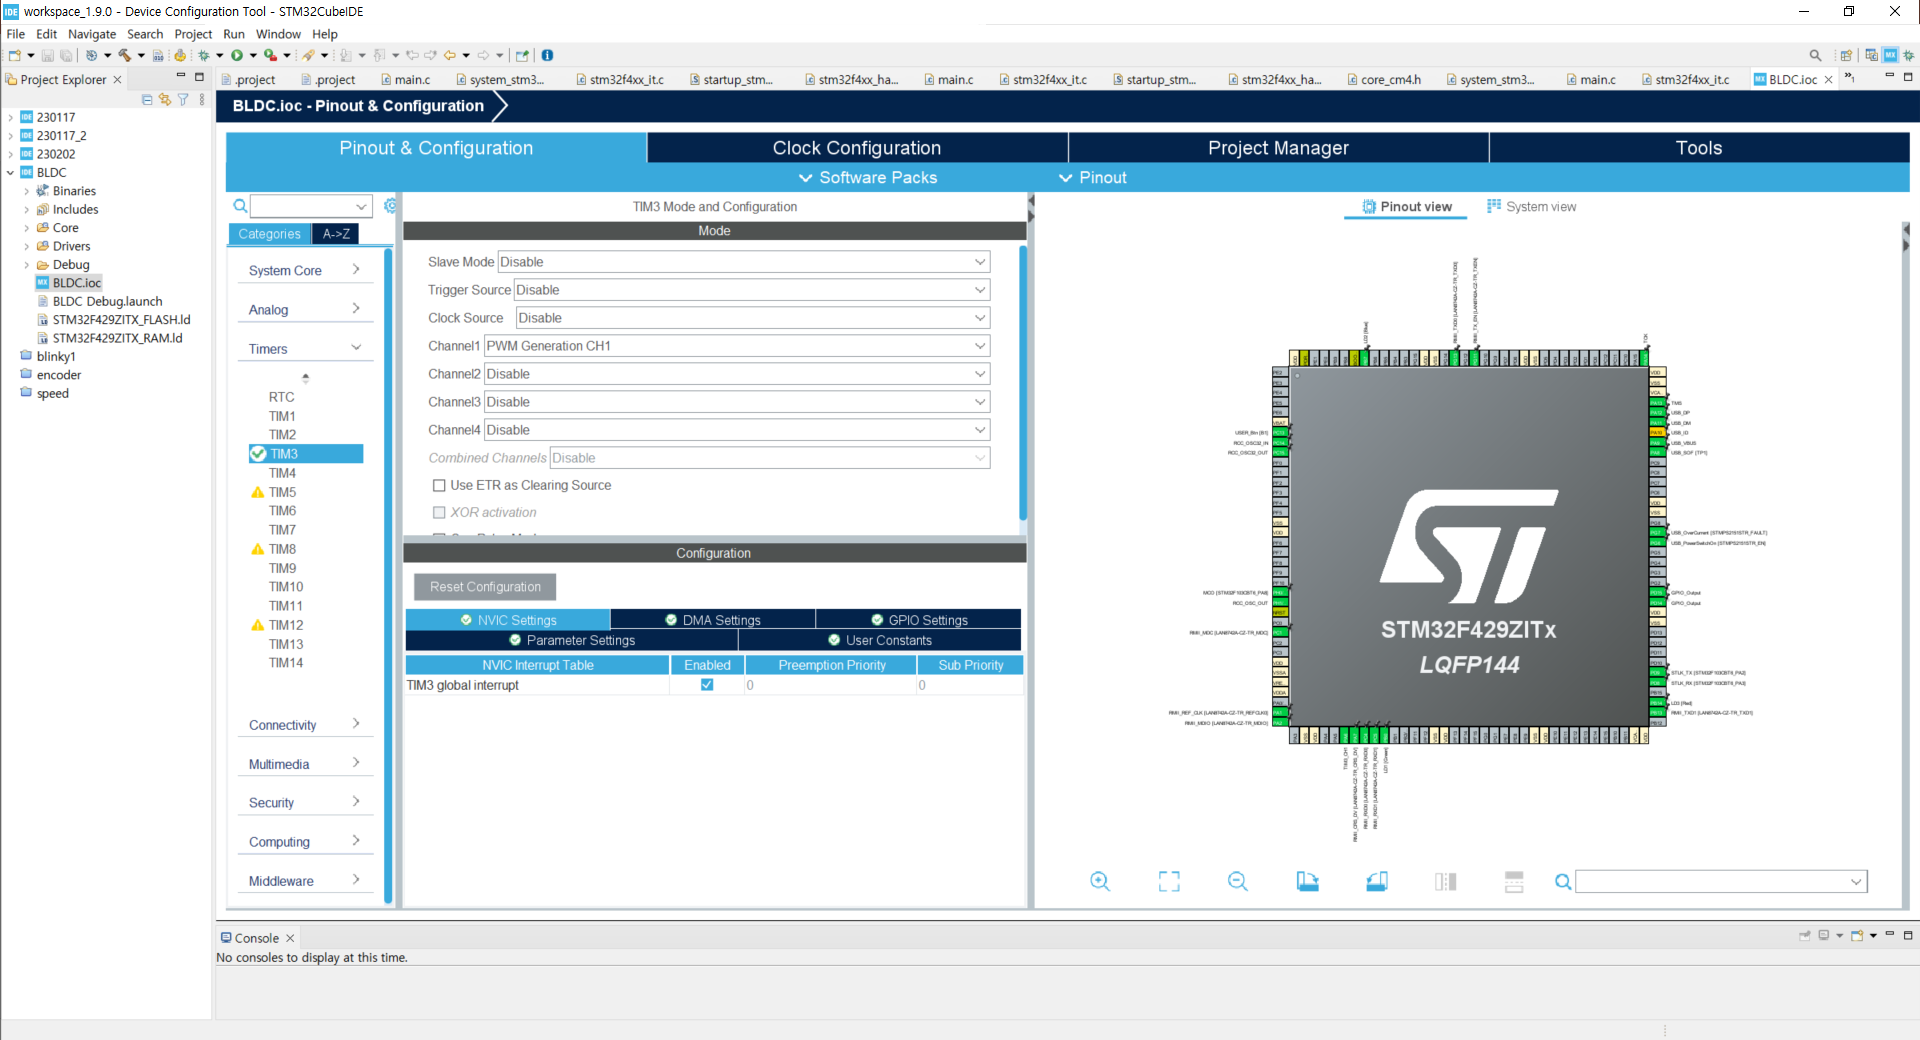
Task: Open the category settings gear icon
Action: coord(390,206)
